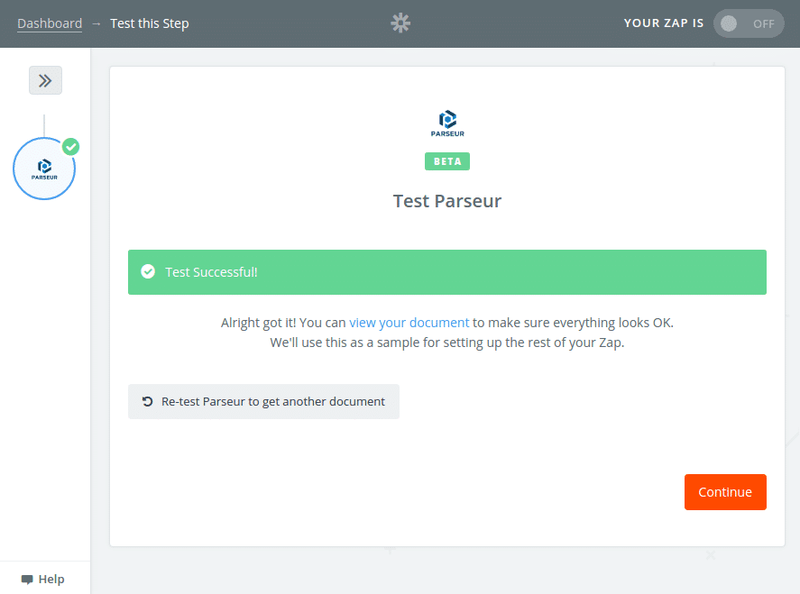This screenshot has width=800, height=594.
Task: Open Help from the bottom sidebar
Action: (43, 579)
